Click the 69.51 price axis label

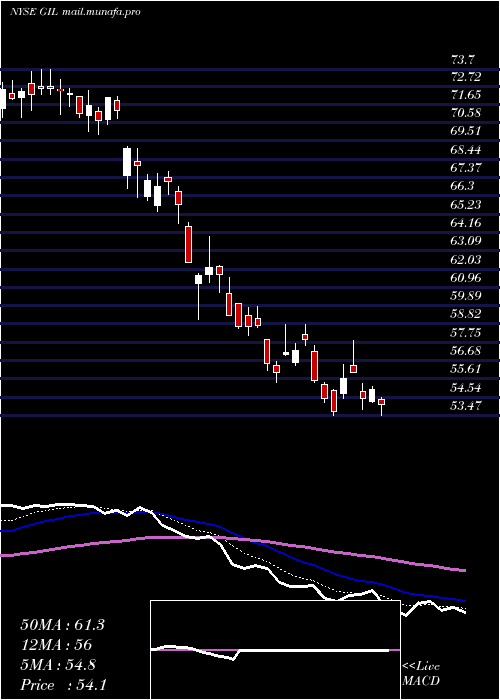coord(466,131)
